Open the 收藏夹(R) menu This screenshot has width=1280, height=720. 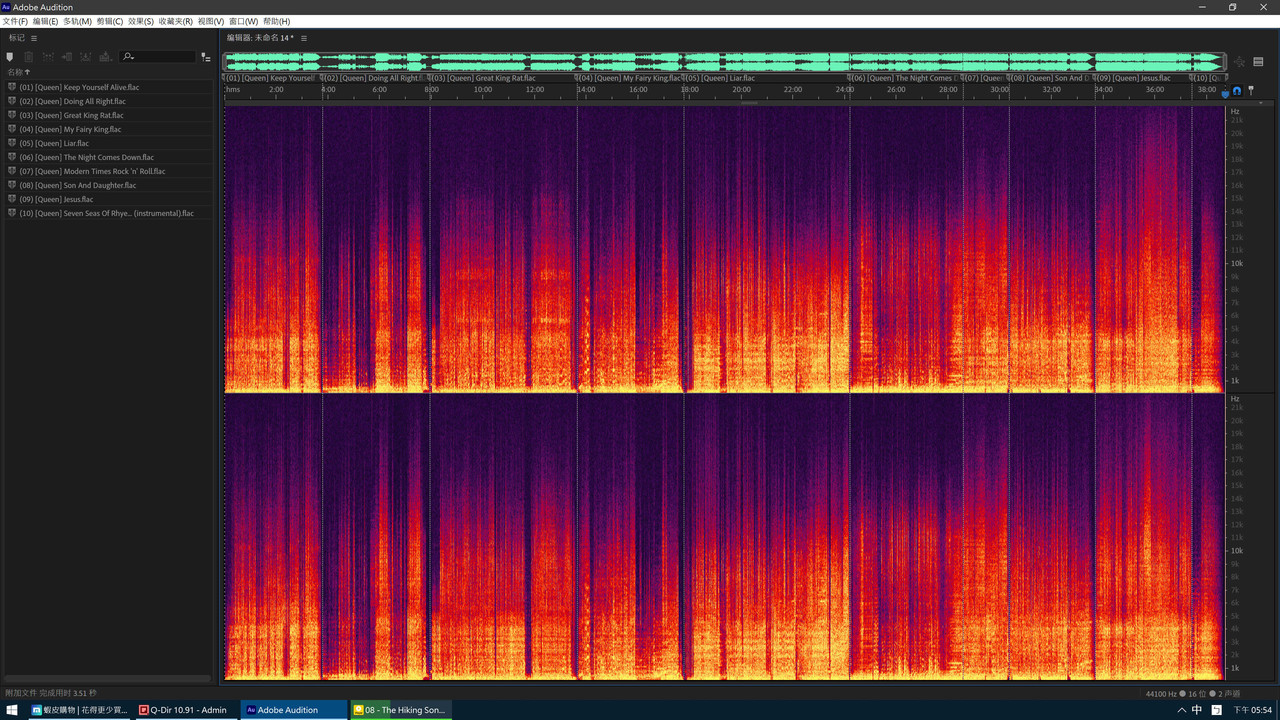pyautogui.click(x=176, y=21)
